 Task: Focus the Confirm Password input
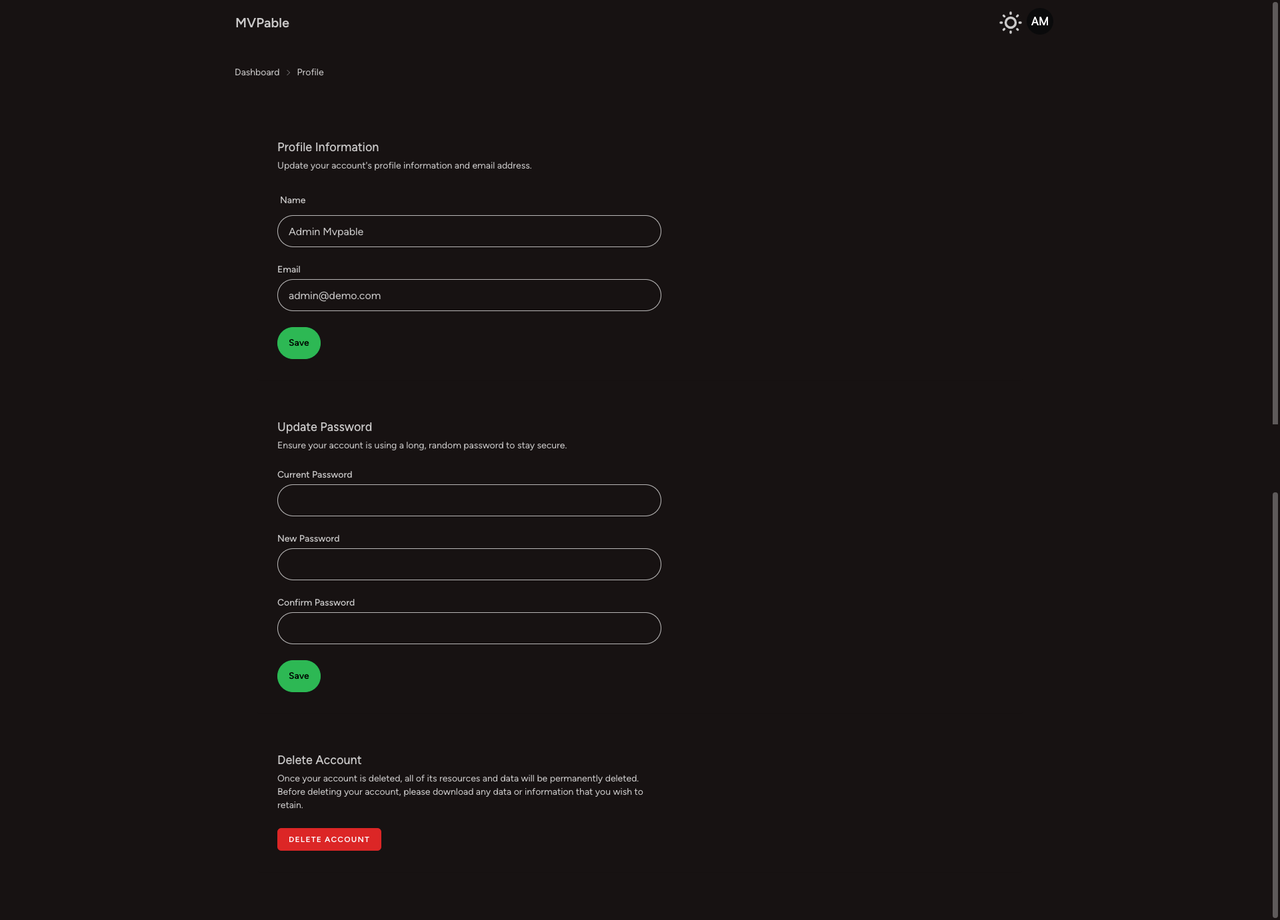coord(468,628)
